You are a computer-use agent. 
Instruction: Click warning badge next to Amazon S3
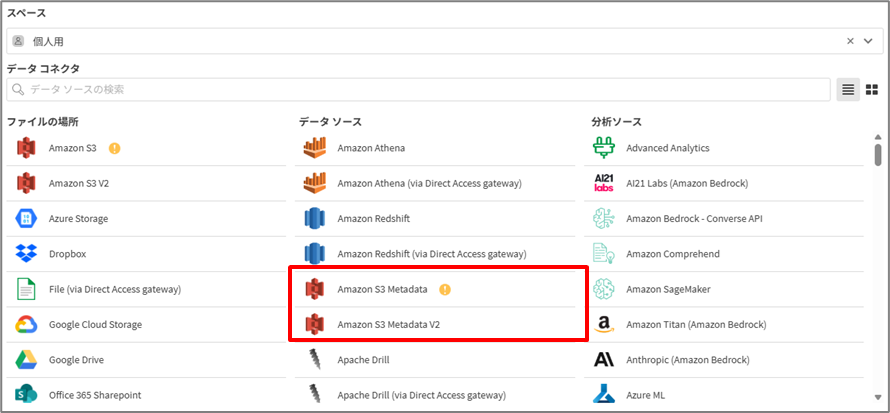tap(115, 148)
